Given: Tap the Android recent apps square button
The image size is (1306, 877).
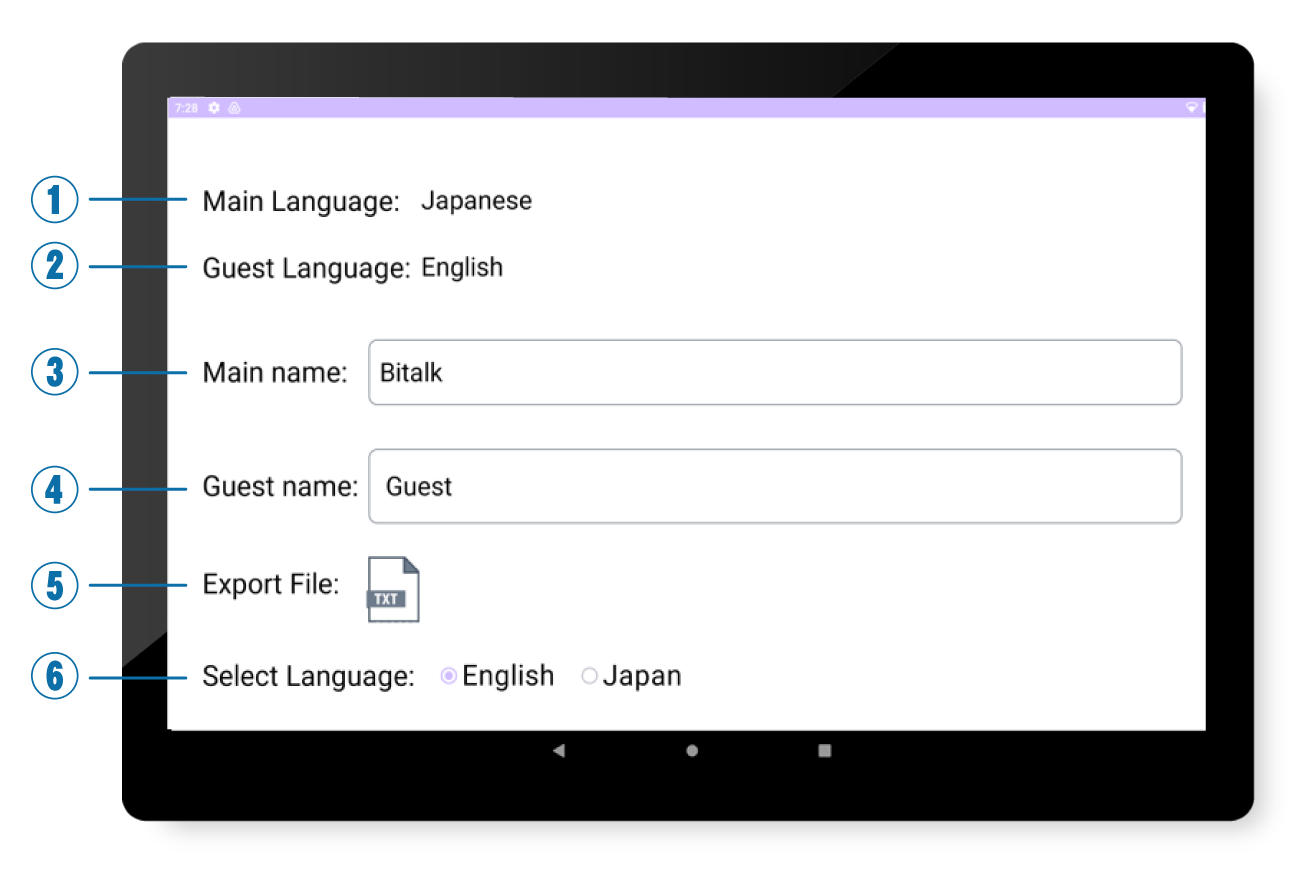Looking at the screenshot, I should tap(825, 750).
